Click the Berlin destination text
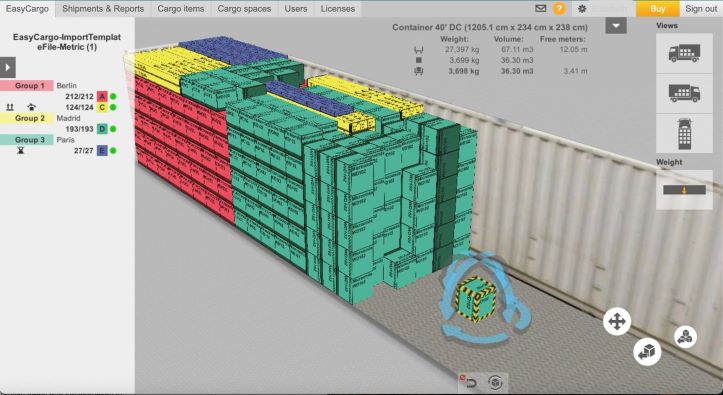Viewport: 723px width, 395px height. click(66, 86)
